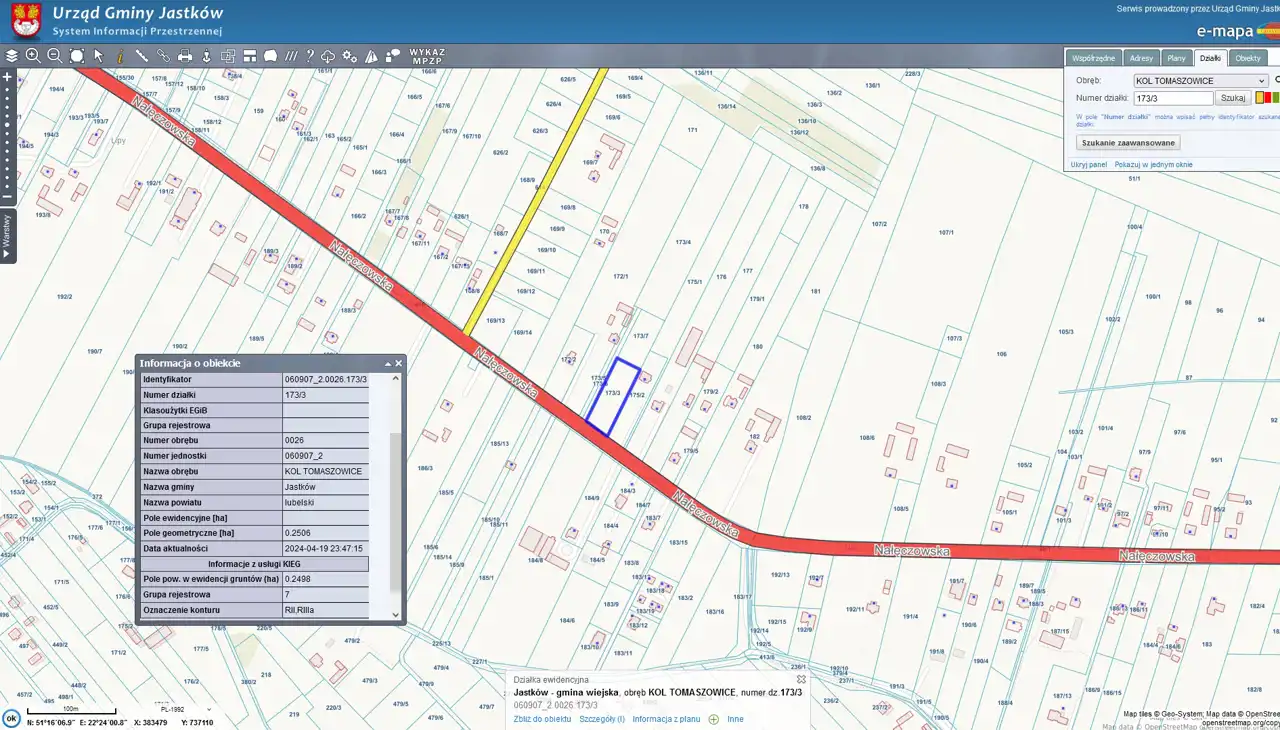Image resolution: width=1280 pixels, height=730 pixels.
Task: Close the Informacja o obiekcie window
Action: coord(398,363)
